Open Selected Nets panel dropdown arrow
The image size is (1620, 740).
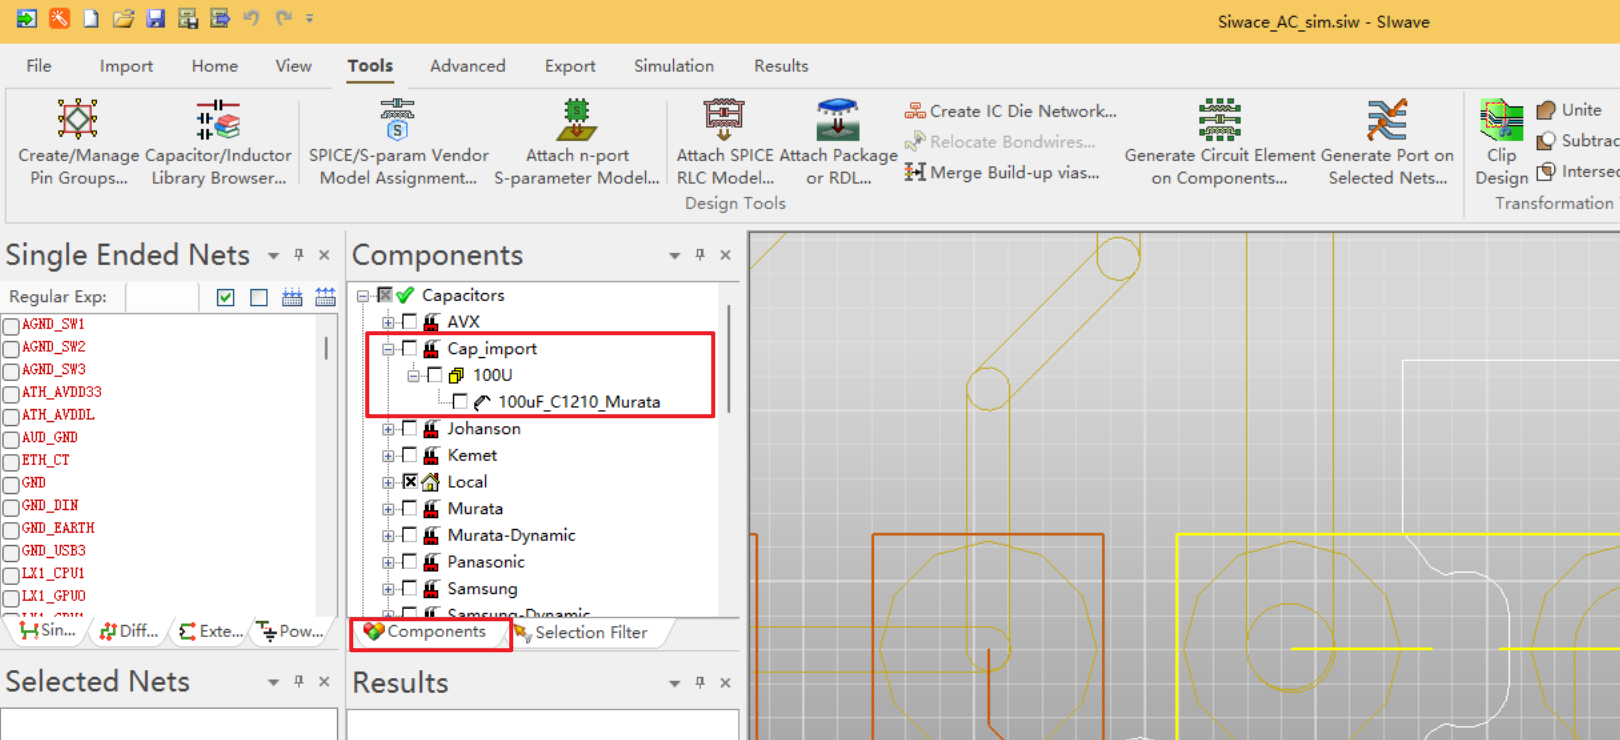point(273,682)
